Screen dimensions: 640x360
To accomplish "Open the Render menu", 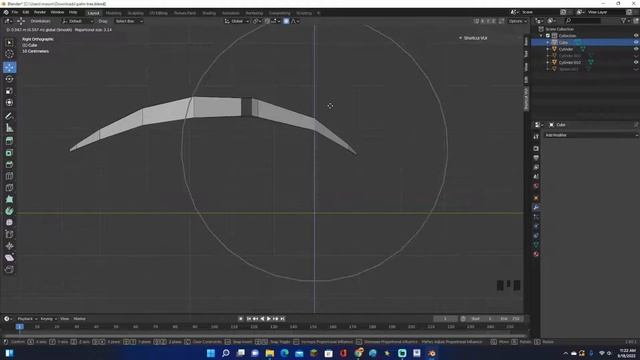I will point(40,12).
